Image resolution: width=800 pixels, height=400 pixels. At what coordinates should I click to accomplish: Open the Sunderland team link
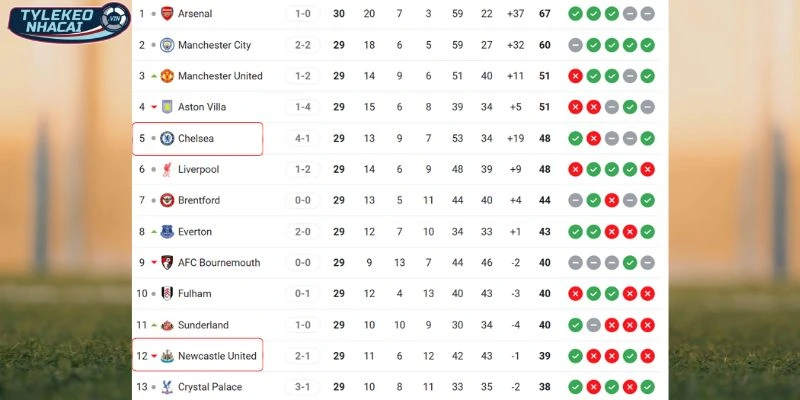203,325
